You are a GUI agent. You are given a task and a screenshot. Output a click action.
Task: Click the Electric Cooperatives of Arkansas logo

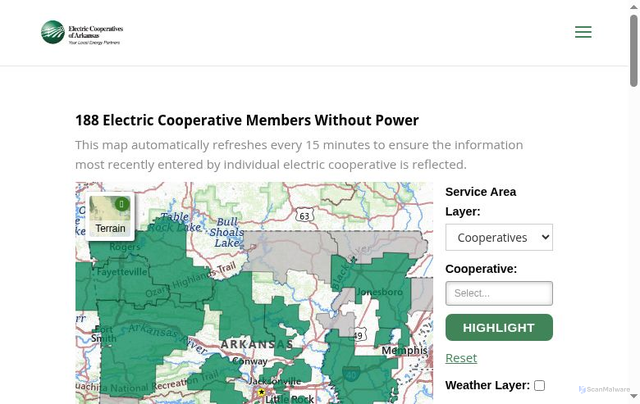point(82,32)
